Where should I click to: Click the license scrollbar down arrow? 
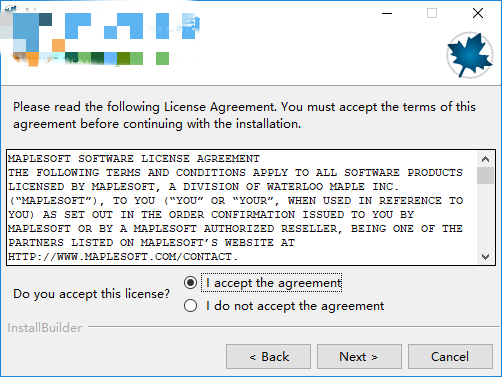[x=485, y=256]
